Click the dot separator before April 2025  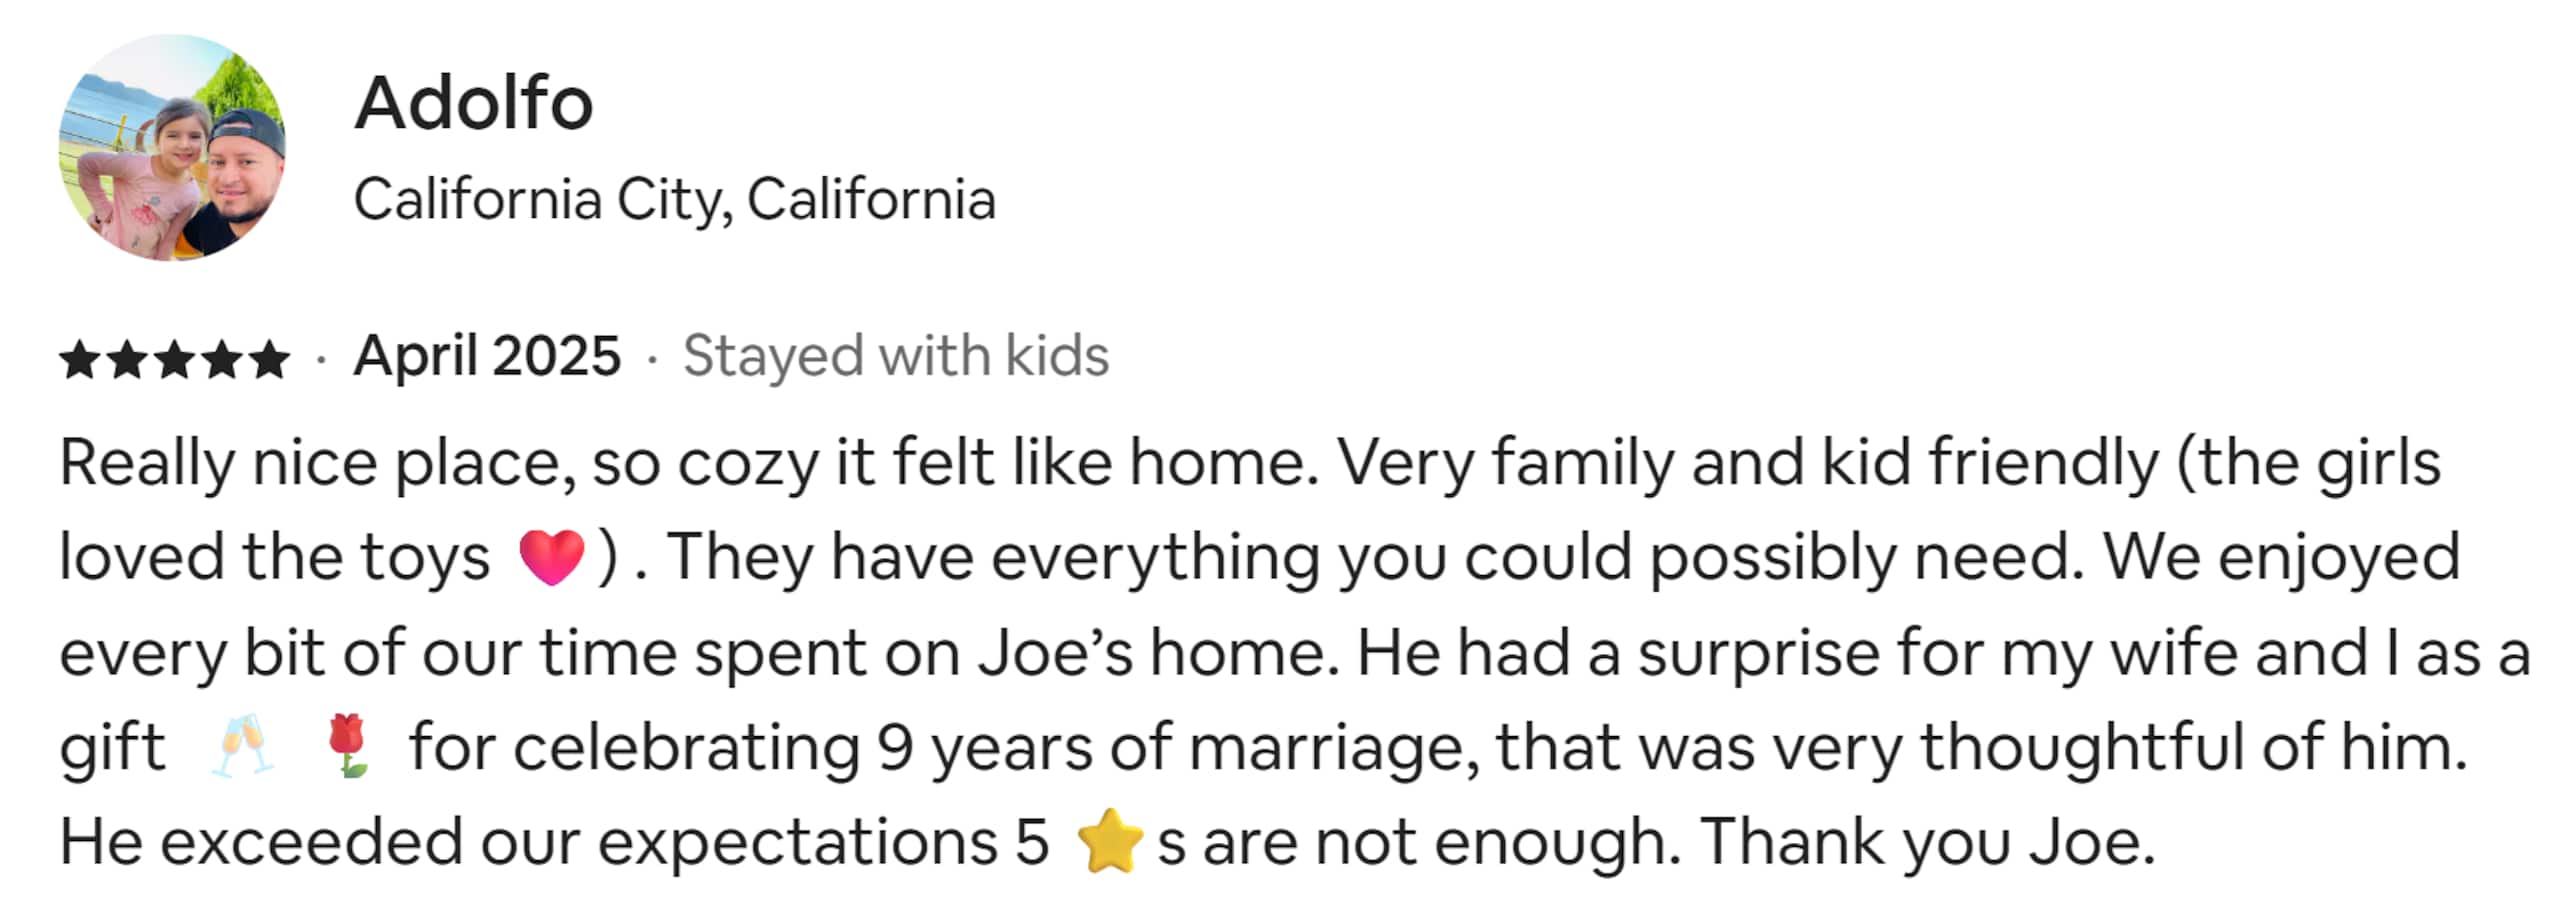click(321, 359)
